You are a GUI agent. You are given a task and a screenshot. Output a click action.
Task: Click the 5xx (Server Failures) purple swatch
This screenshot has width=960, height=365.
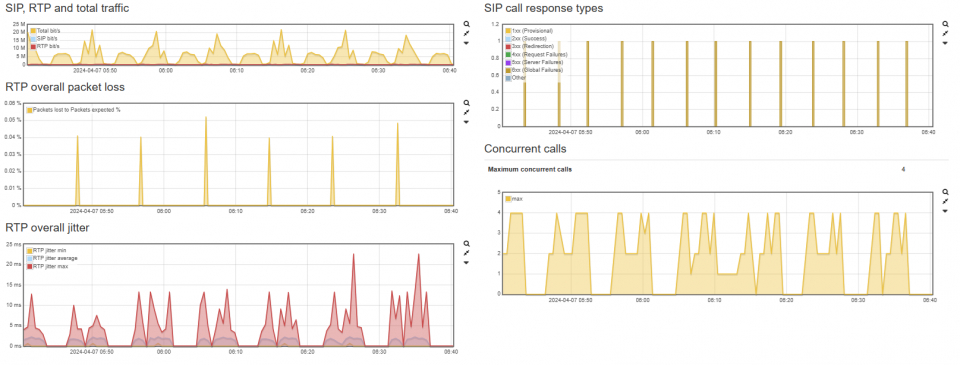[508, 62]
